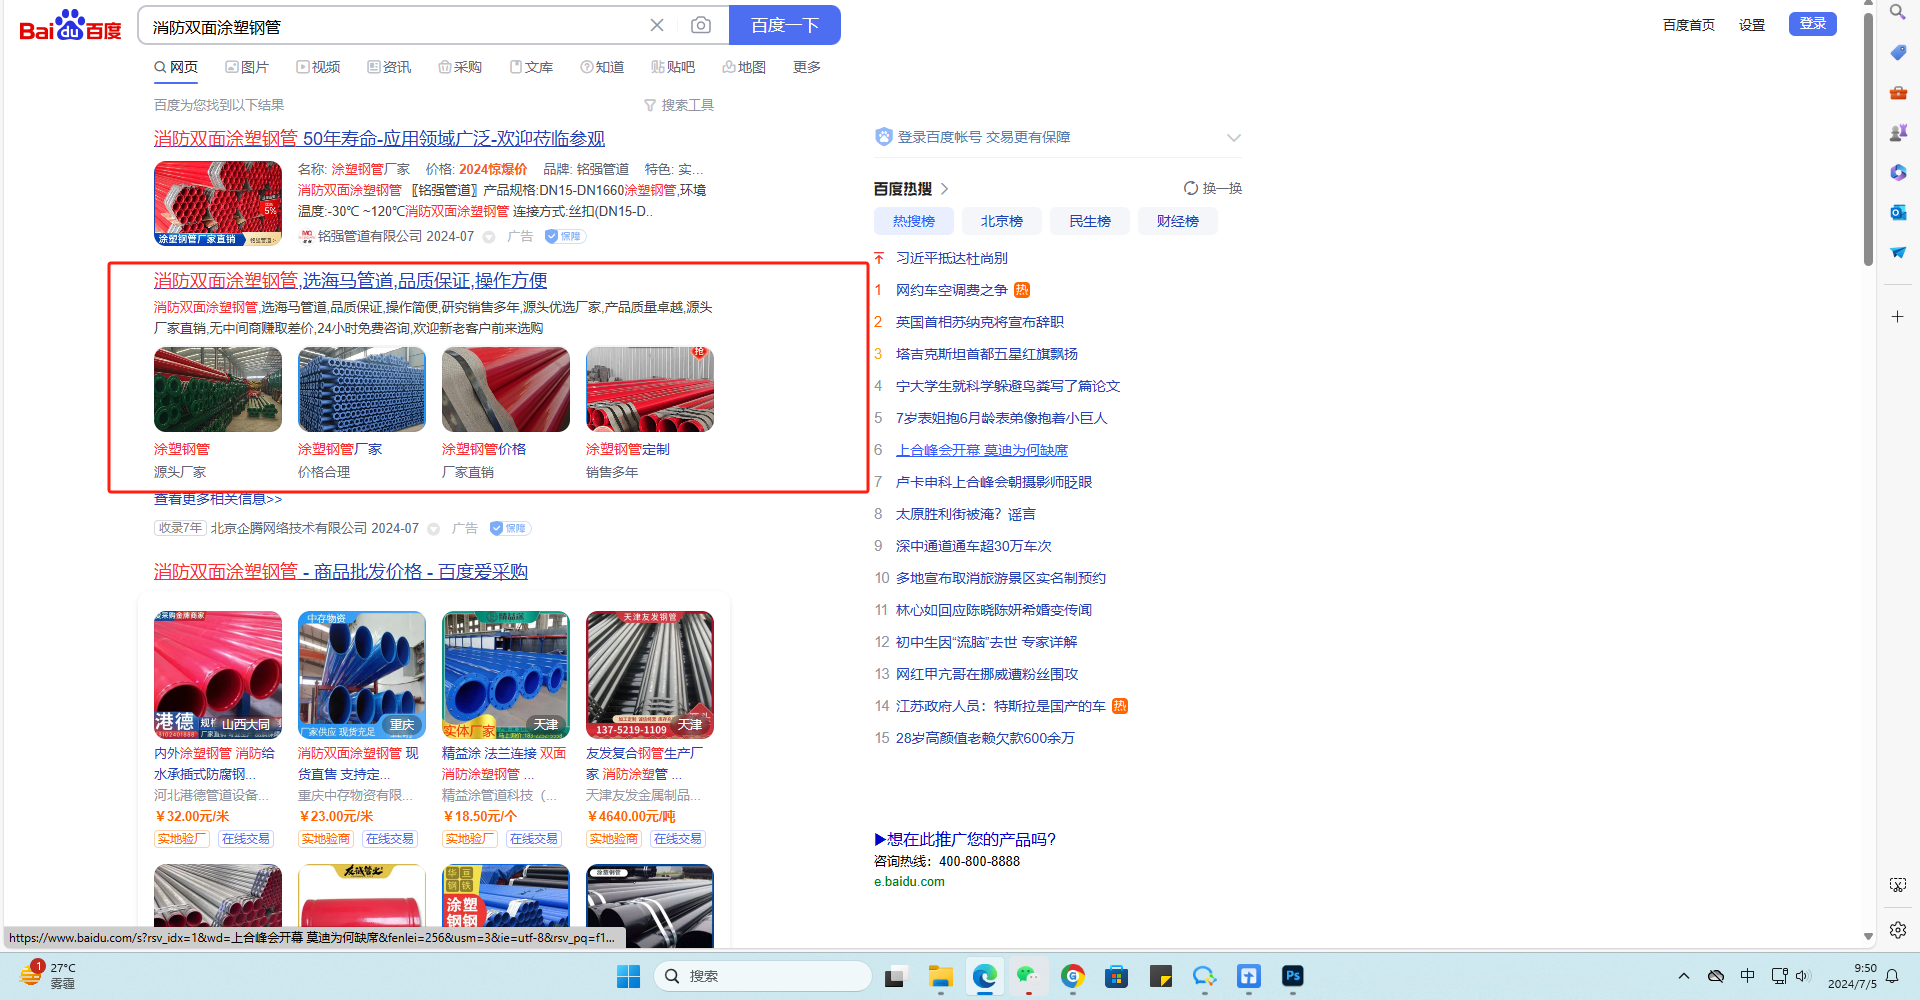Click the 涂塑钢管价格 thumbnail image
The width and height of the screenshot is (1920, 1000).
[x=506, y=390]
